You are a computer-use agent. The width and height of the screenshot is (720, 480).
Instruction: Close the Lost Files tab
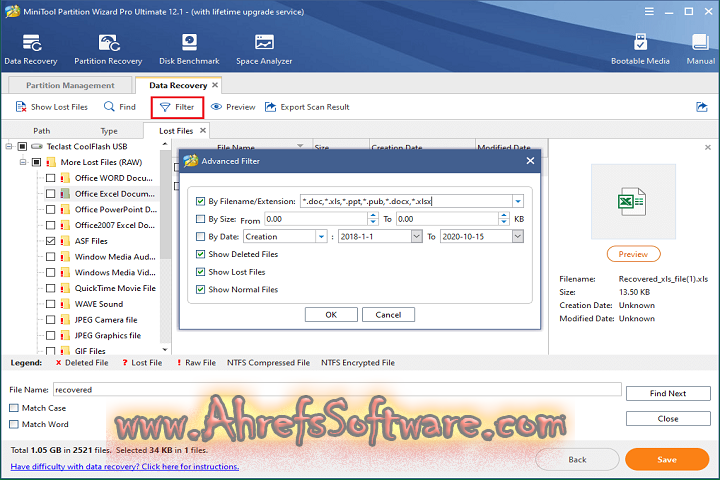pos(202,130)
